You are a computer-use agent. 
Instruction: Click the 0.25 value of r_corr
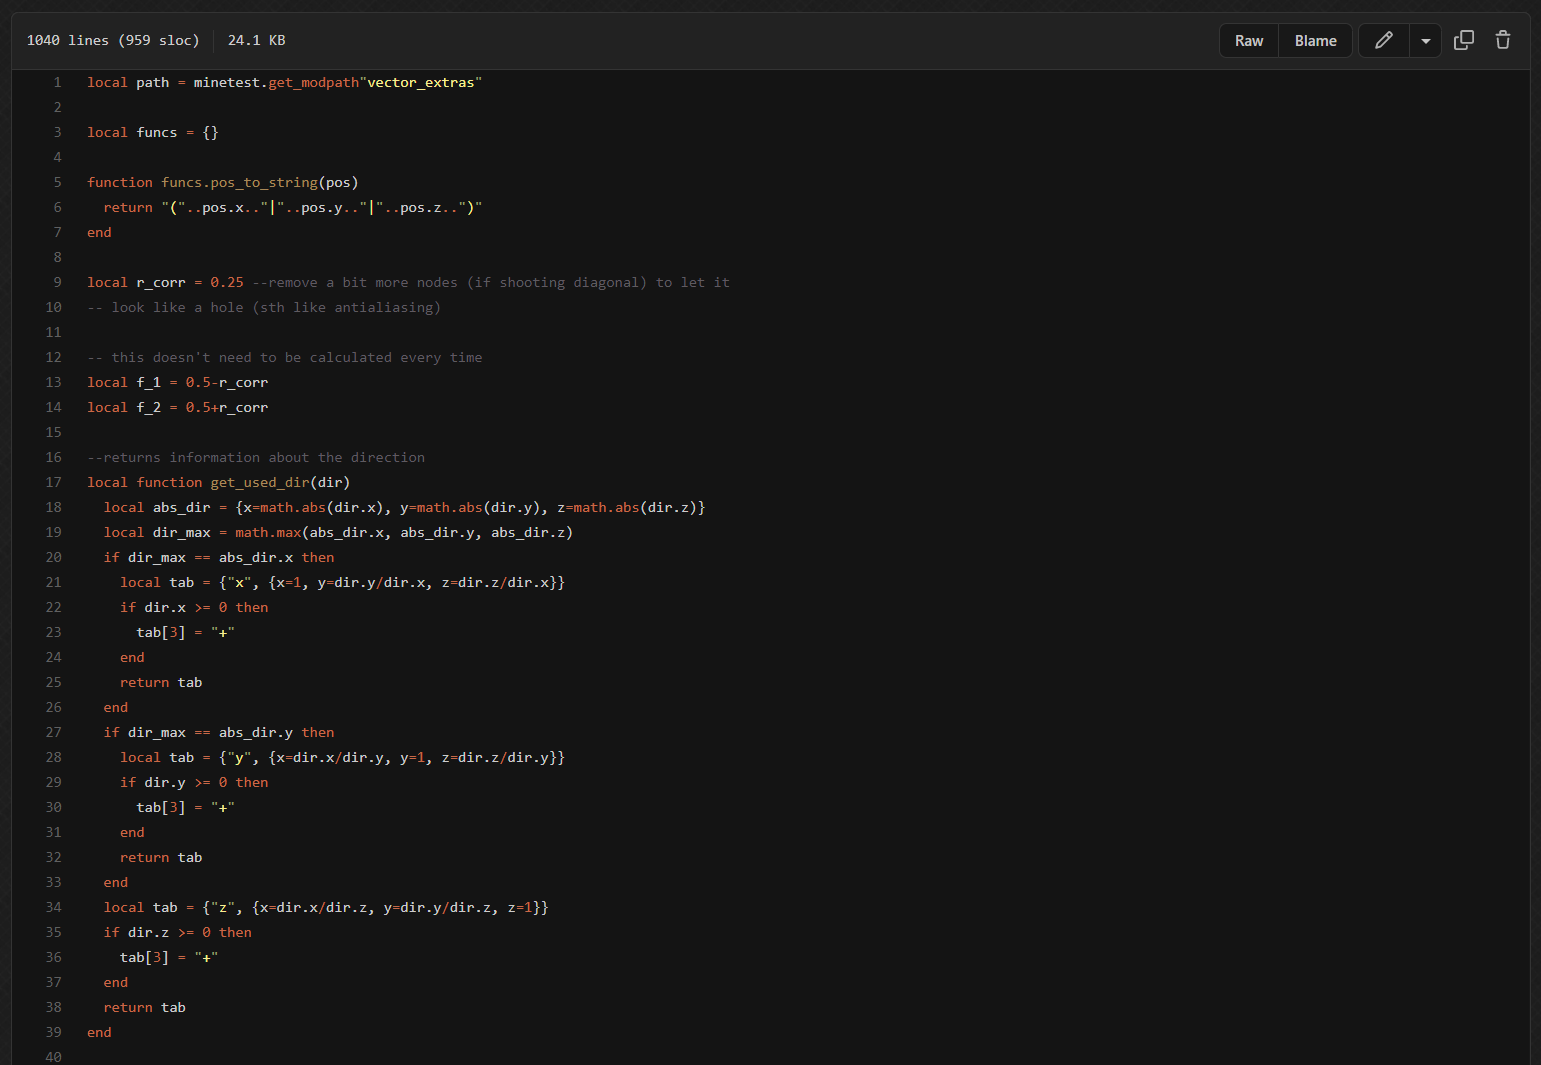(x=226, y=282)
